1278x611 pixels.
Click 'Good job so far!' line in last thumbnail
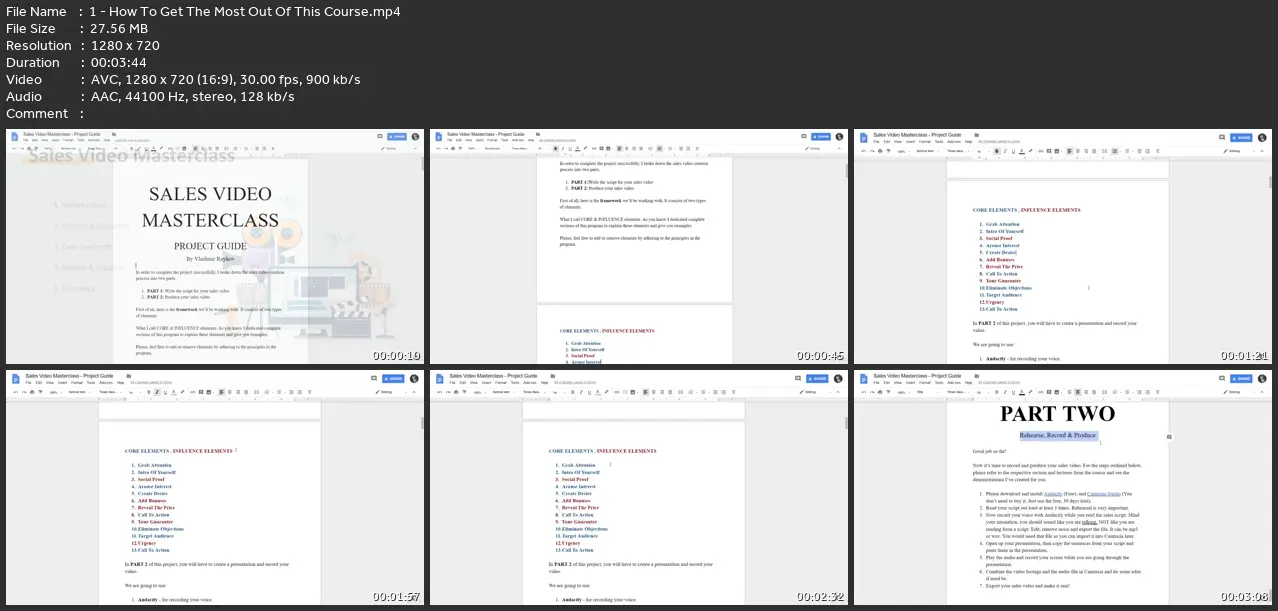[x=990, y=452]
